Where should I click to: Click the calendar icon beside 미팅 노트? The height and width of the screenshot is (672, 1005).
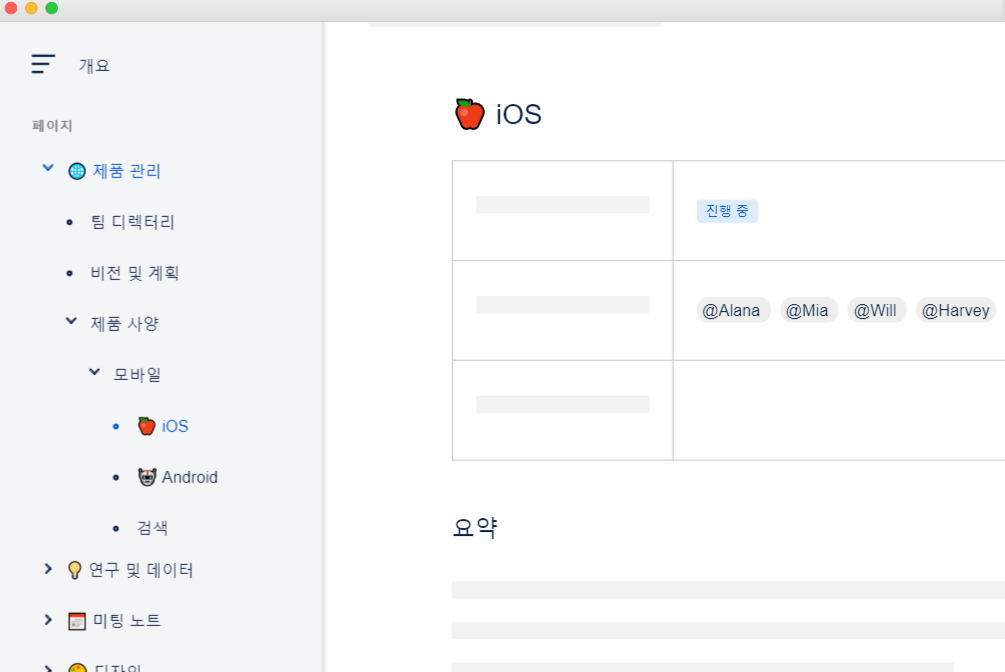point(77,621)
